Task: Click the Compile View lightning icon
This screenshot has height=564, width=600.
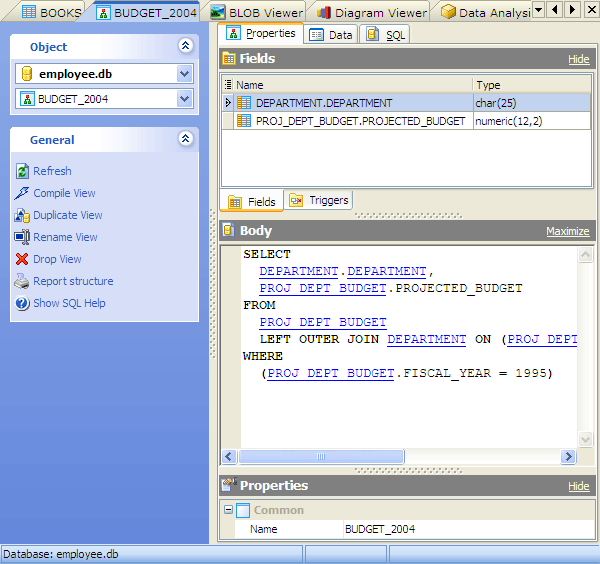Action: point(22,193)
